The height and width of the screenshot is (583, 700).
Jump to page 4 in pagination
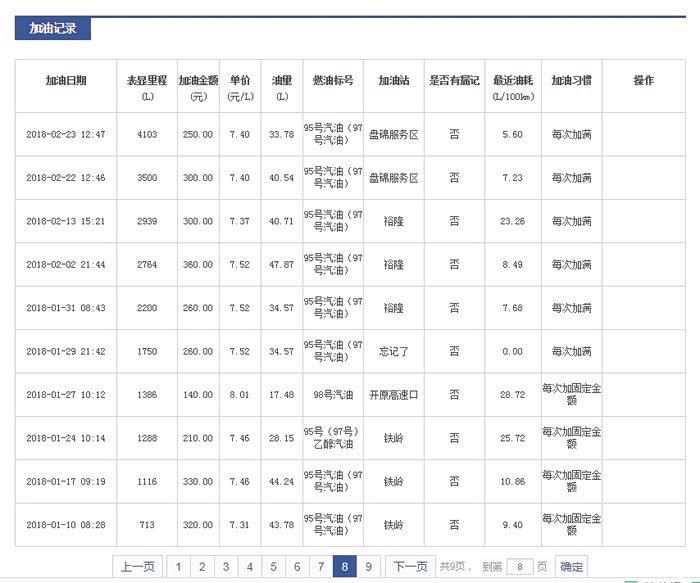tap(249, 567)
